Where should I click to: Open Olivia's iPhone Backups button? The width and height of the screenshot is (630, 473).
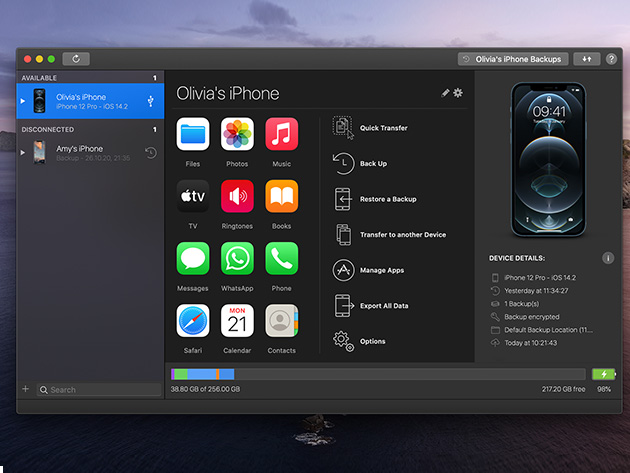tap(513, 59)
